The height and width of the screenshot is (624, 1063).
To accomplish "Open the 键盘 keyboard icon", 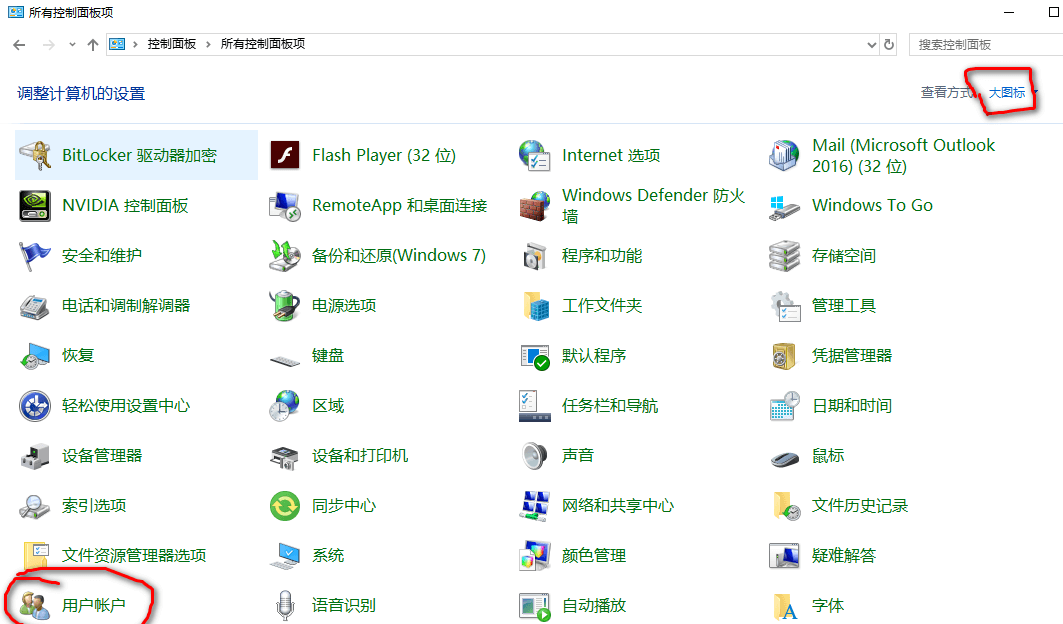I will (x=285, y=359).
